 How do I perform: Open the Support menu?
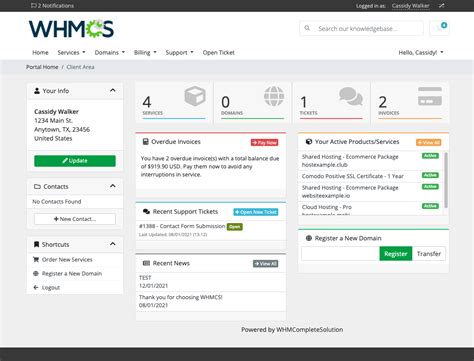pos(179,52)
